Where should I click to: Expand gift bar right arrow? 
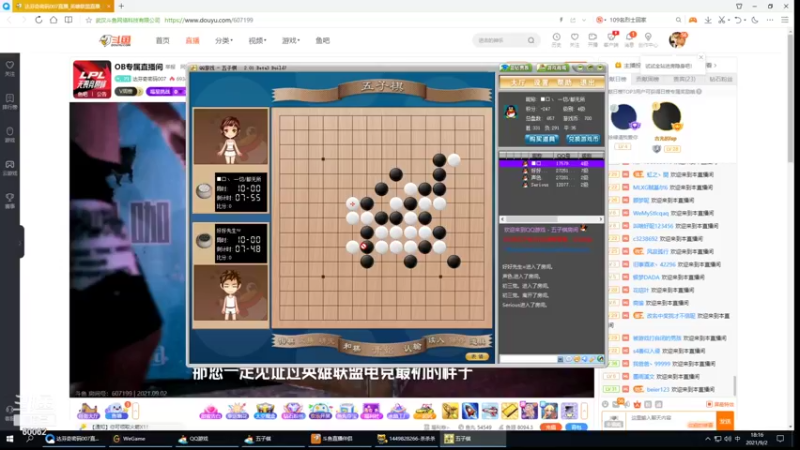584,410
